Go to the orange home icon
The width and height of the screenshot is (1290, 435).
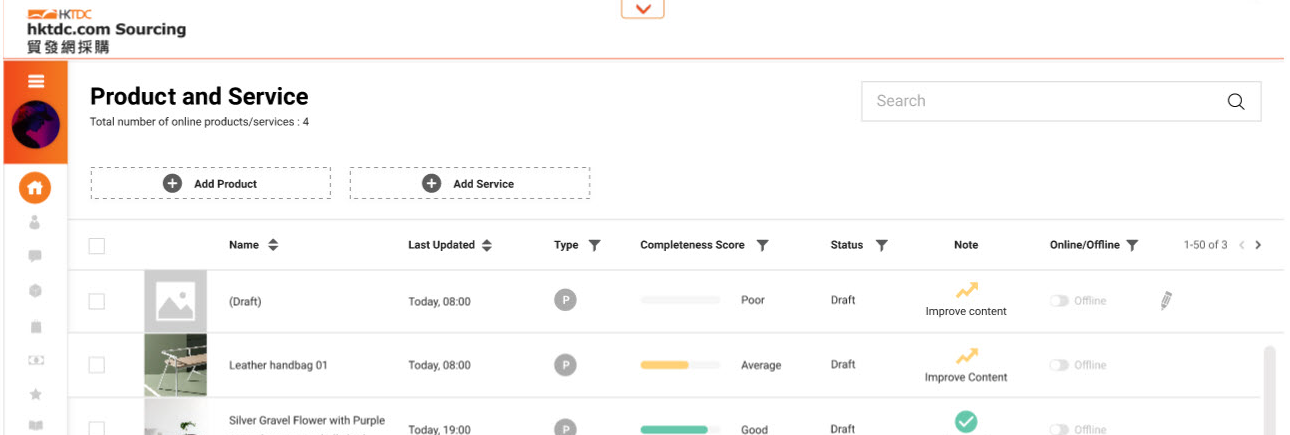pyautogui.click(x=35, y=187)
